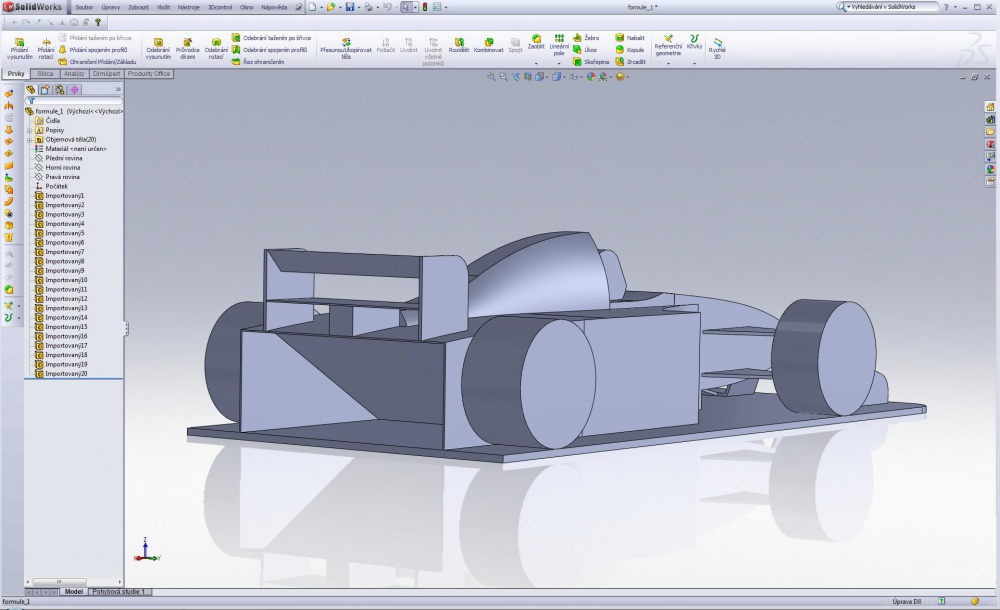Select Importovaný20 in the feature tree

point(61,374)
